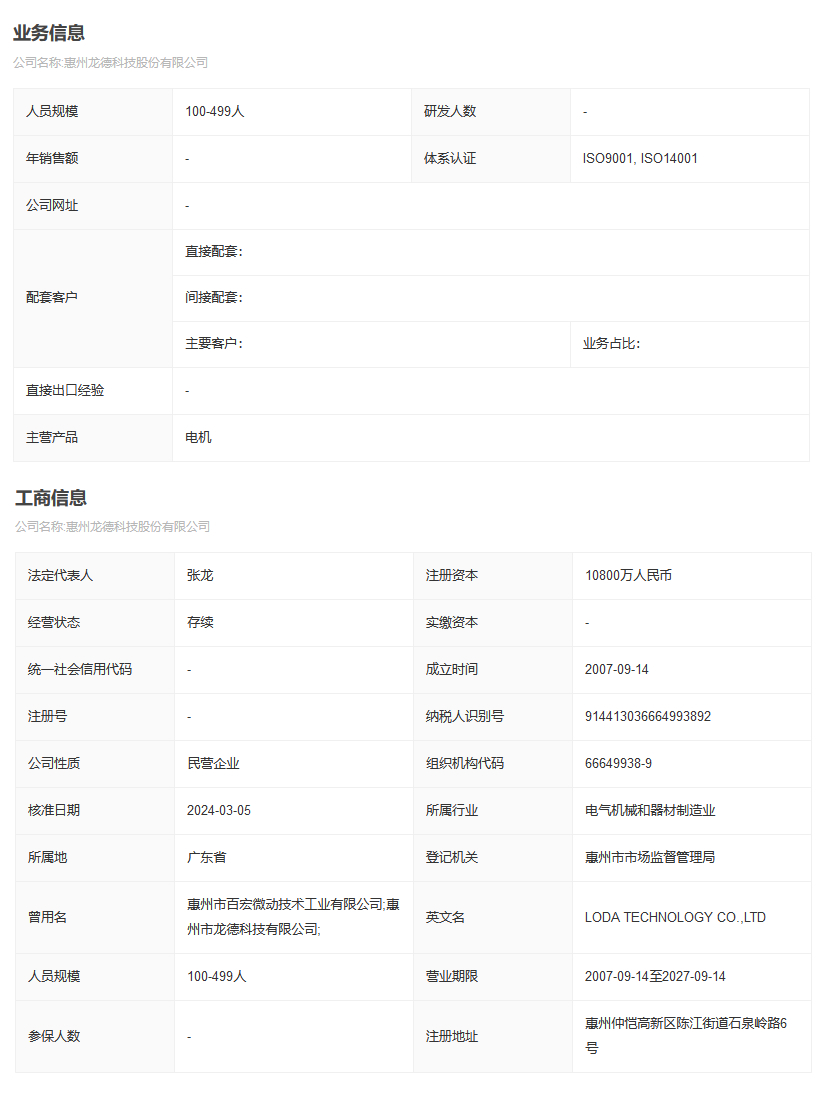826x1100 pixels.
Task: Click the 统一社会信用代码 label
Action: [x=80, y=670]
